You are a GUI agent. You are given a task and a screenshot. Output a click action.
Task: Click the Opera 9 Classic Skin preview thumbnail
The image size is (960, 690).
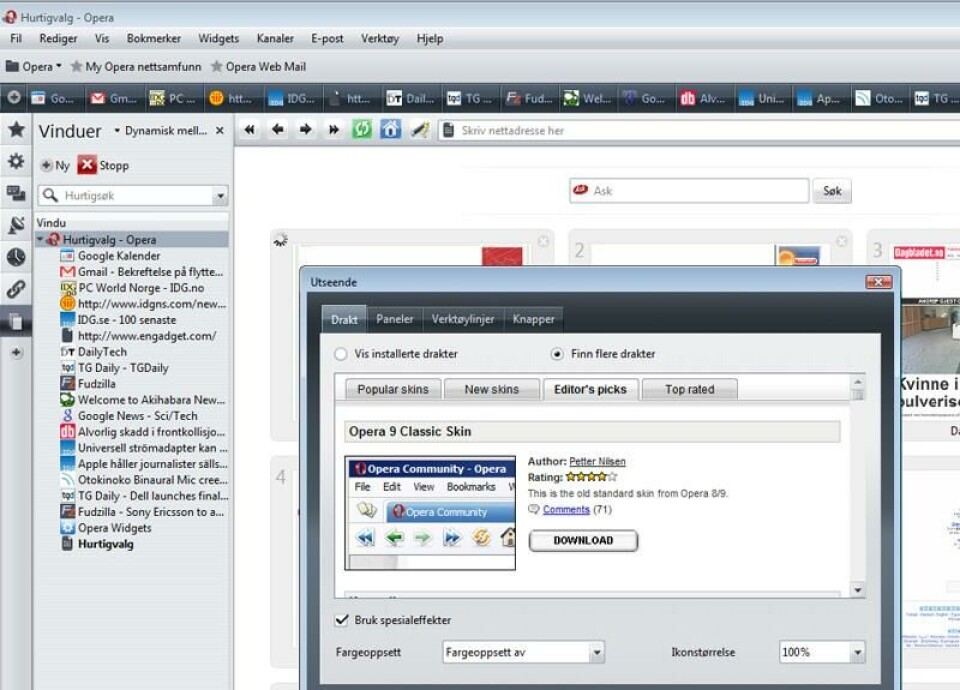430,513
